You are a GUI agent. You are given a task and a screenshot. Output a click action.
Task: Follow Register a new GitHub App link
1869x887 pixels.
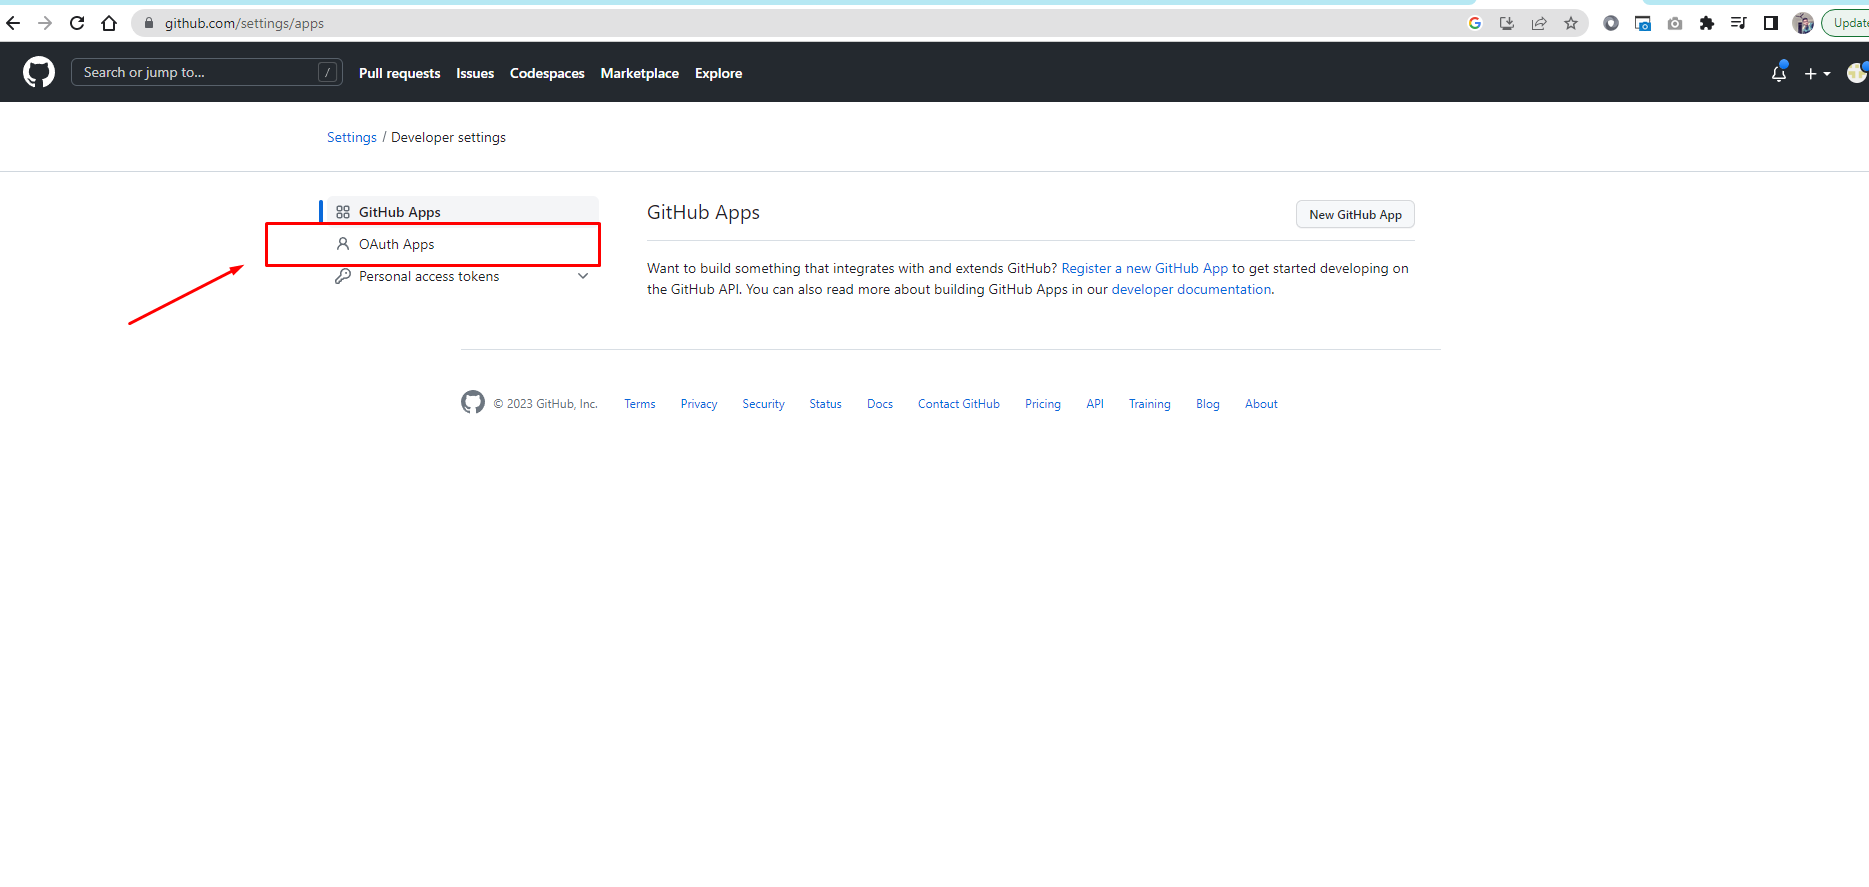click(x=1144, y=268)
